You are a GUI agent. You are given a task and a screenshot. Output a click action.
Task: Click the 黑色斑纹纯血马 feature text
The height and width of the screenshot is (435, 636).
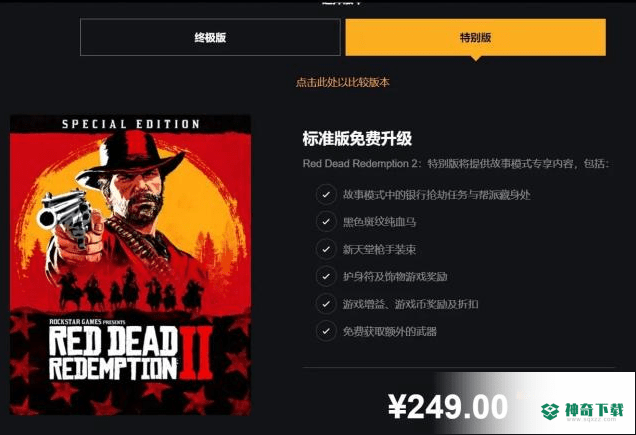tap(379, 222)
